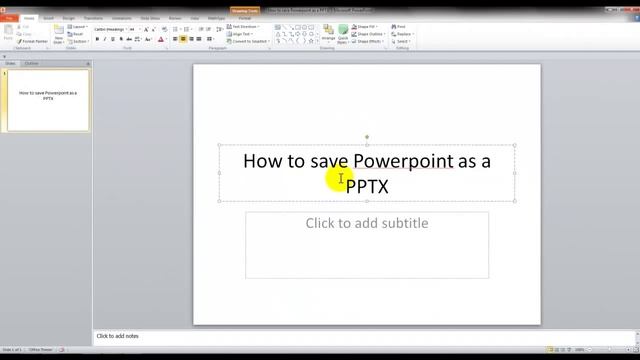Open Shape Effects menu
Screen dimensions: 640x360
point(367,41)
